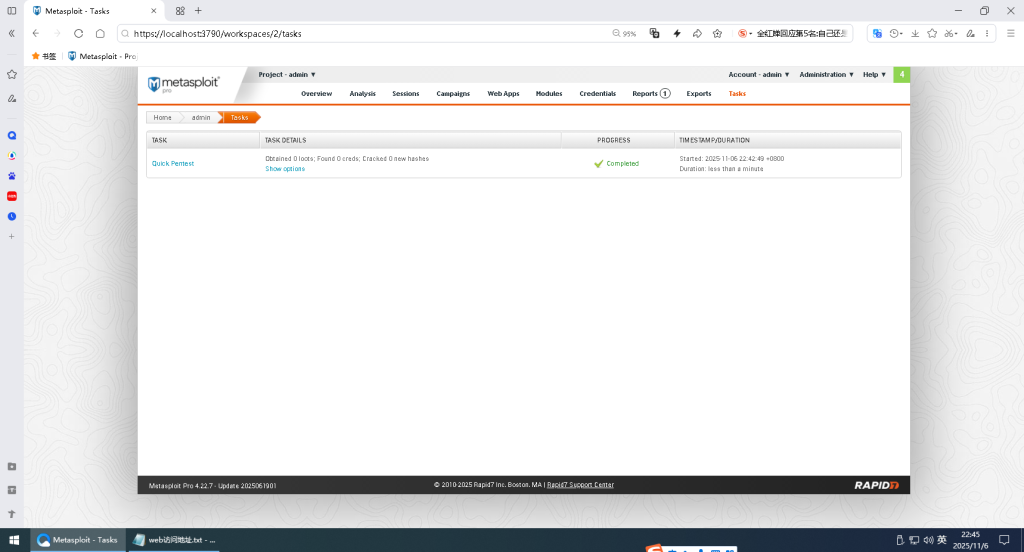The height and width of the screenshot is (552, 1024).
Task: Go to the Modules tab
Action: 549,94
